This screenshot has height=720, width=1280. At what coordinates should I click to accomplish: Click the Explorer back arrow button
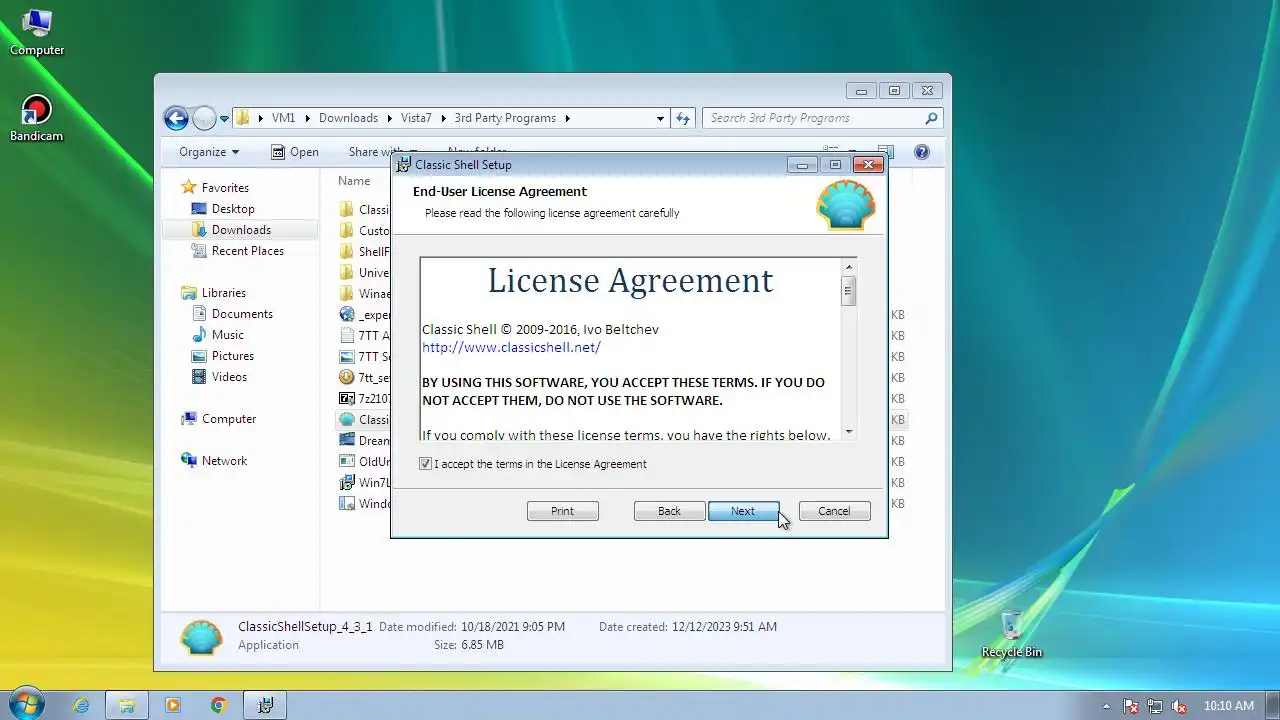point(176,118)
